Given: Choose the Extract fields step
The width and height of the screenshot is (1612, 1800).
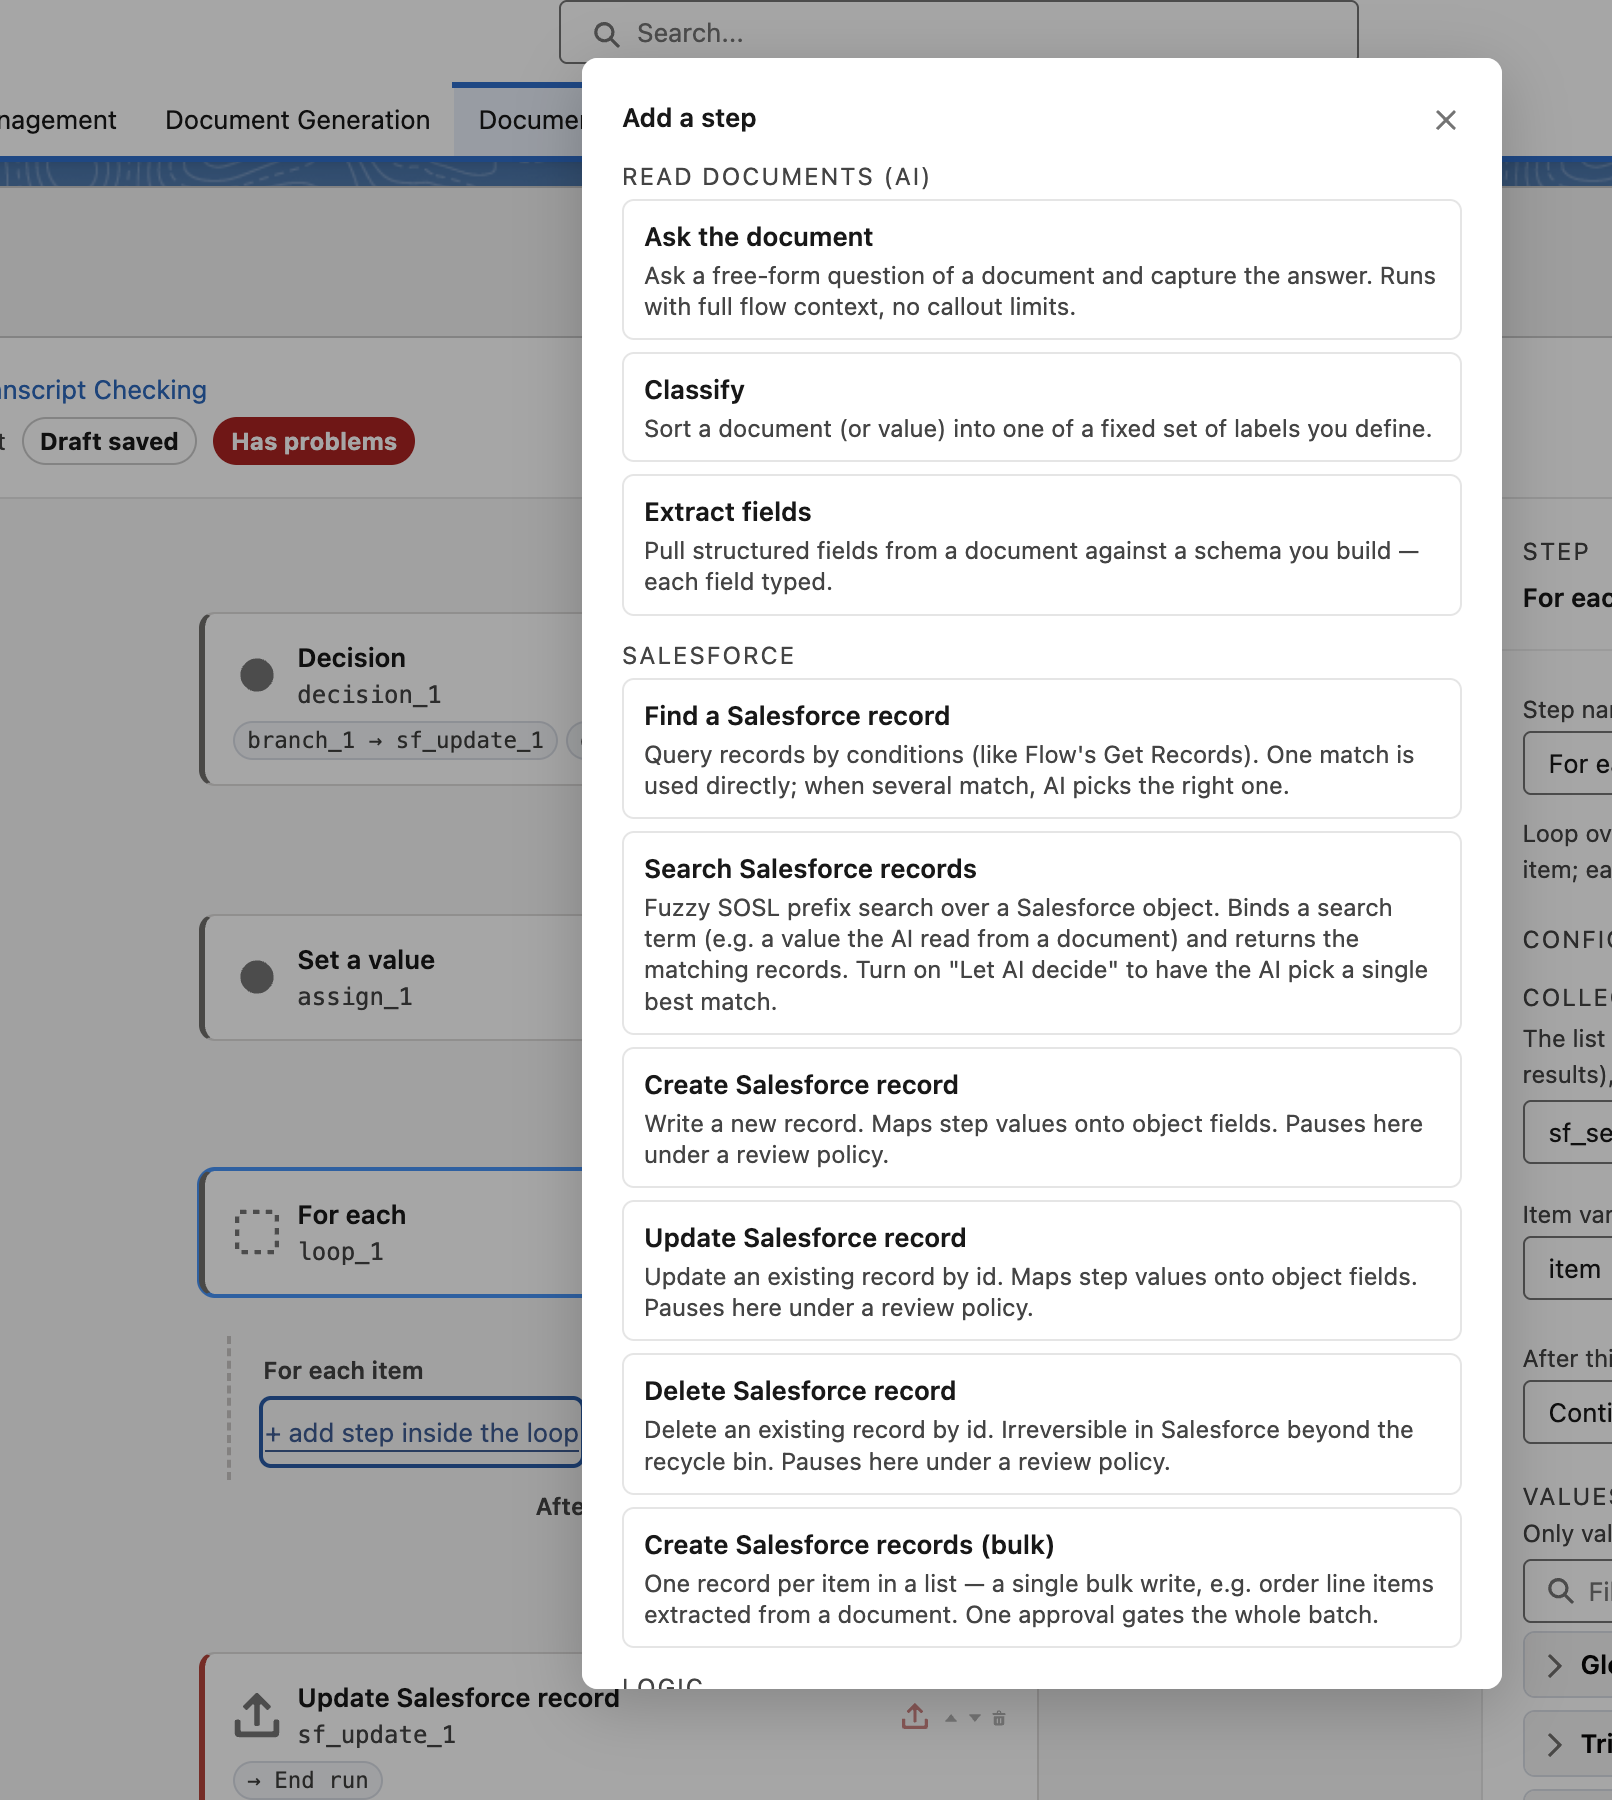Looking at the screenshot, I should (1042, 545).
